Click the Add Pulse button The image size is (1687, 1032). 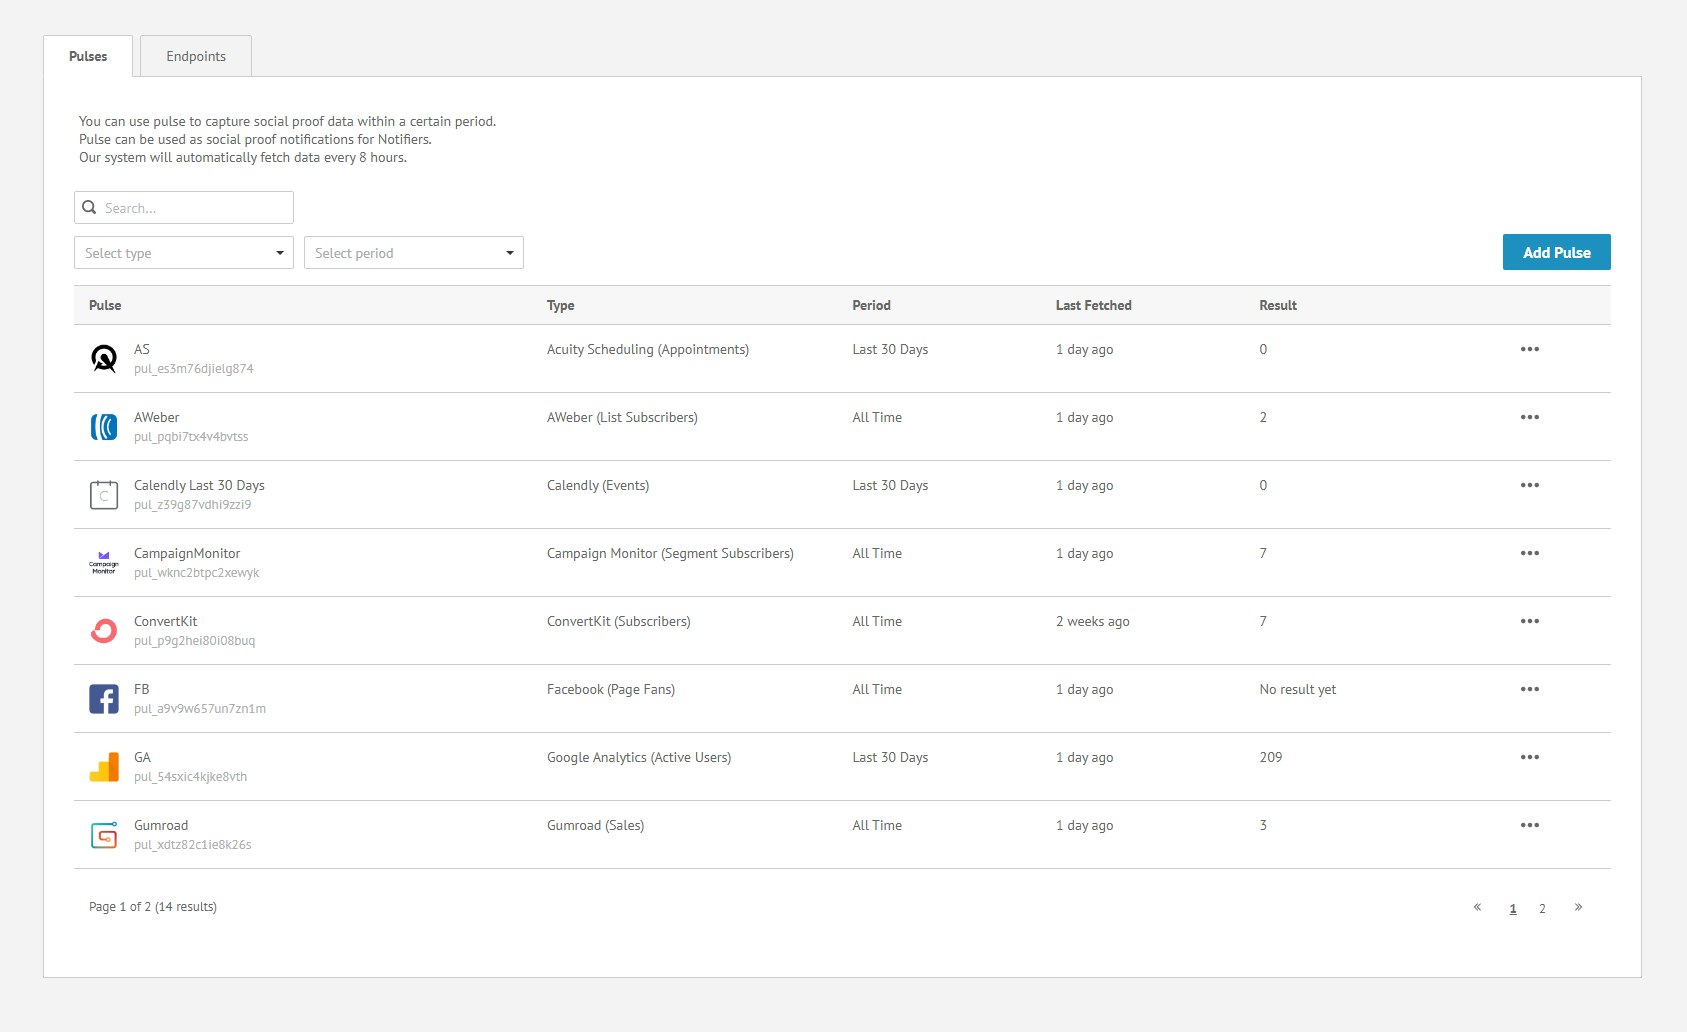(x=1556, y=252)
